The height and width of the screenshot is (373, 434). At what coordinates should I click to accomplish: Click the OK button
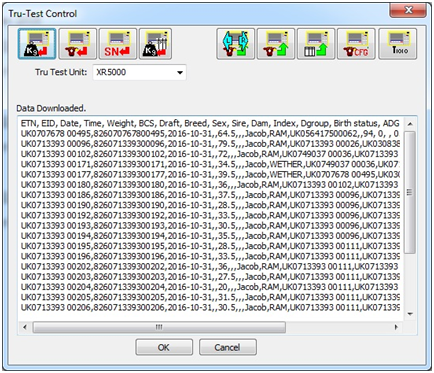tap(164, 347)
